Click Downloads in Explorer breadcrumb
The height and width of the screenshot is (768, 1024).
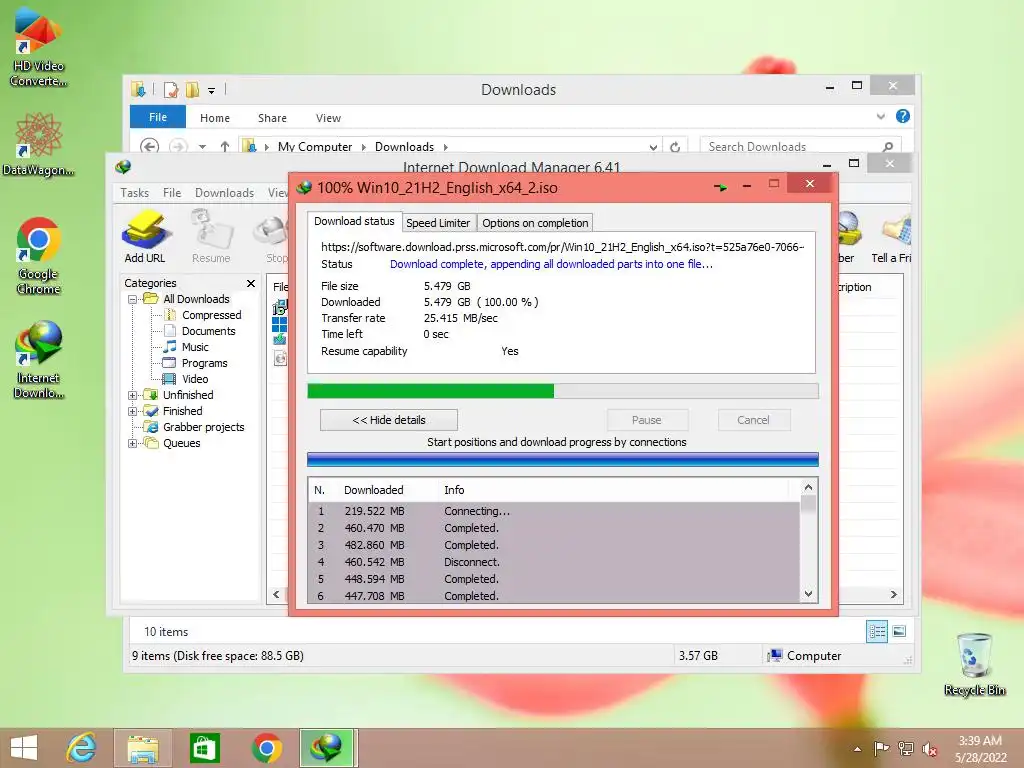tap(404, 147)
